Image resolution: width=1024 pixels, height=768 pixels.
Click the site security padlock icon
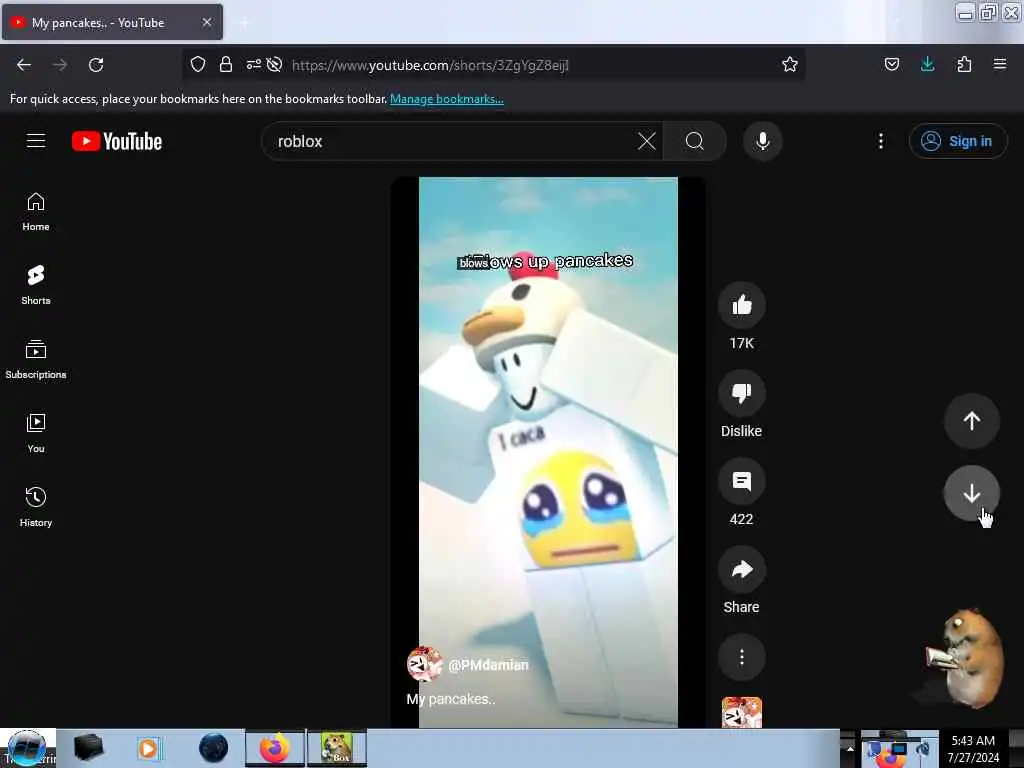click(226, 64)
